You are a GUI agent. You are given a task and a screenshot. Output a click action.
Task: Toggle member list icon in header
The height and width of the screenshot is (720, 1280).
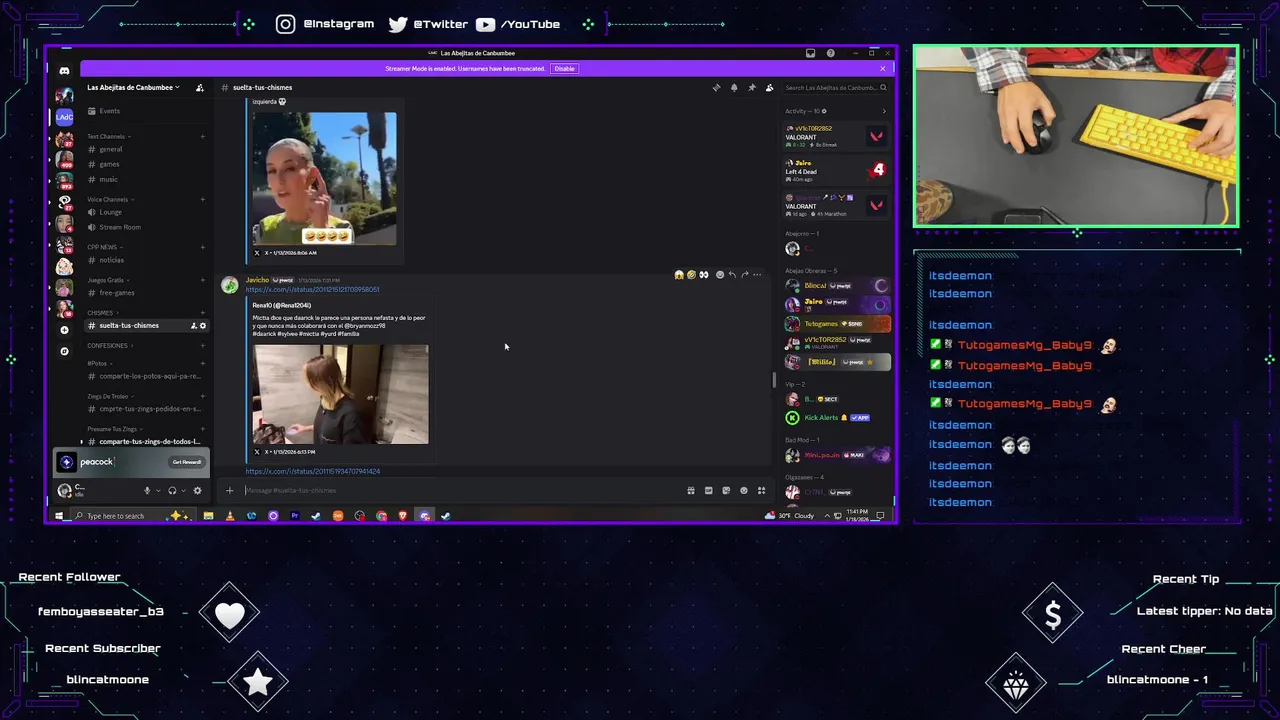pos(769,87)
